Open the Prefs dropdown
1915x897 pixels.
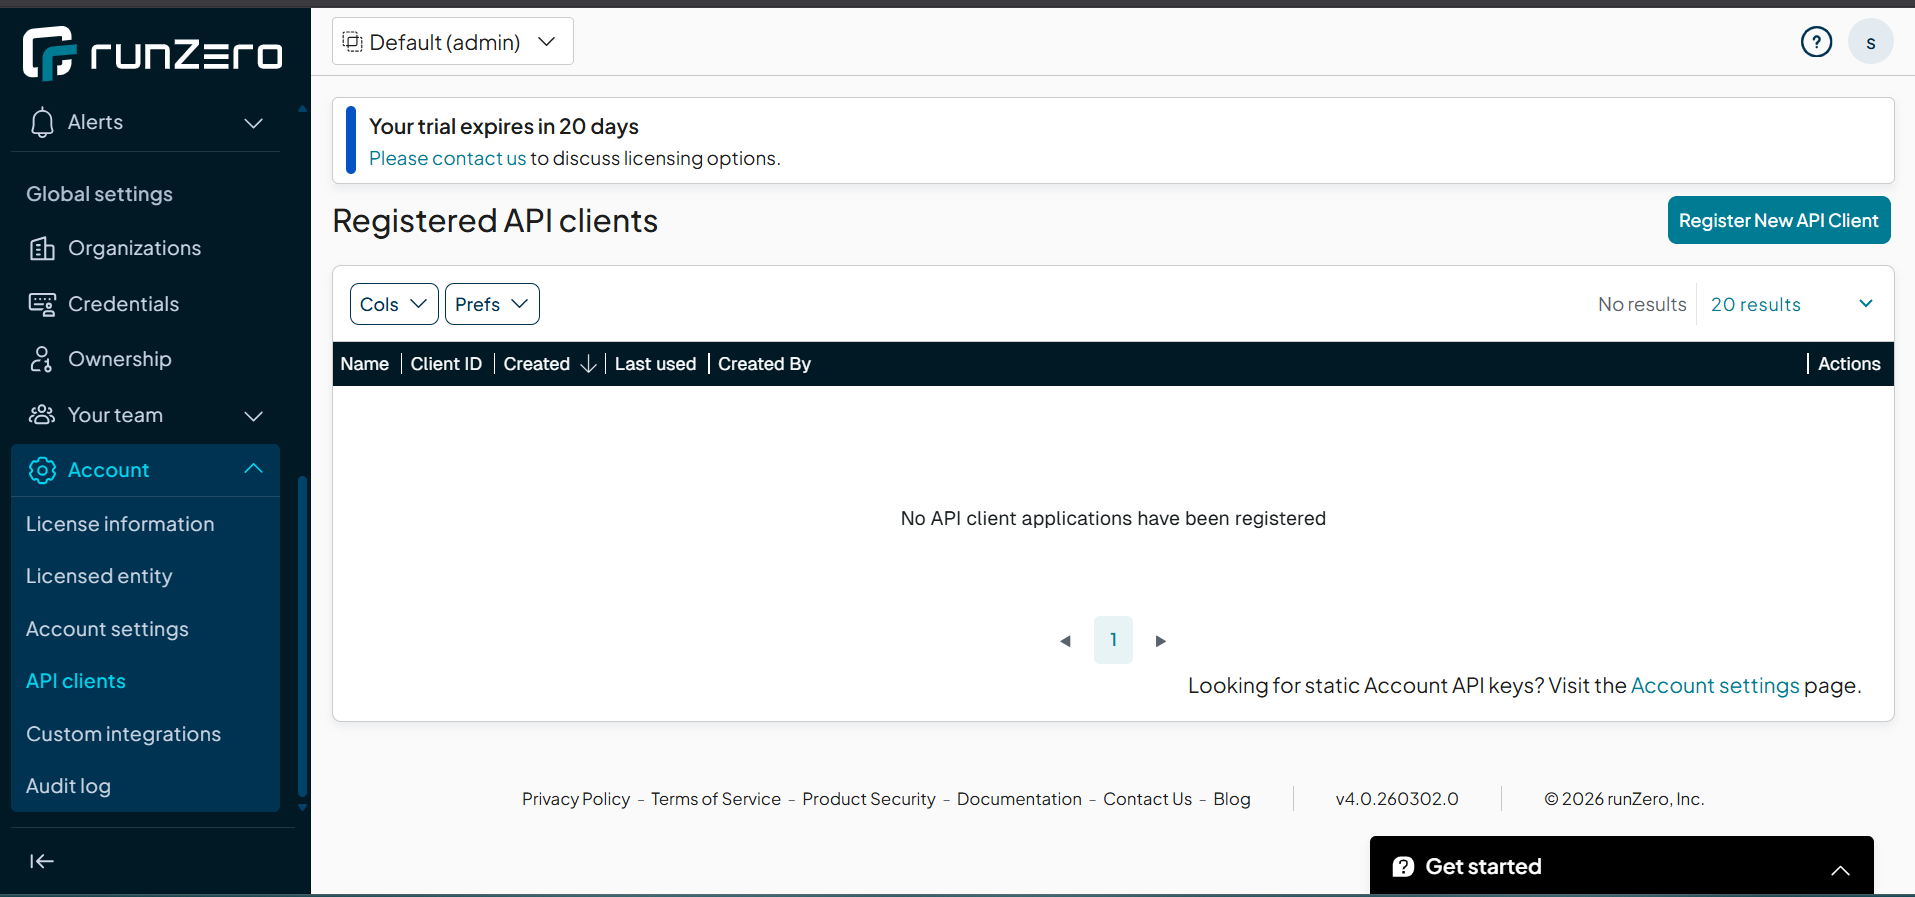(492, 304)
